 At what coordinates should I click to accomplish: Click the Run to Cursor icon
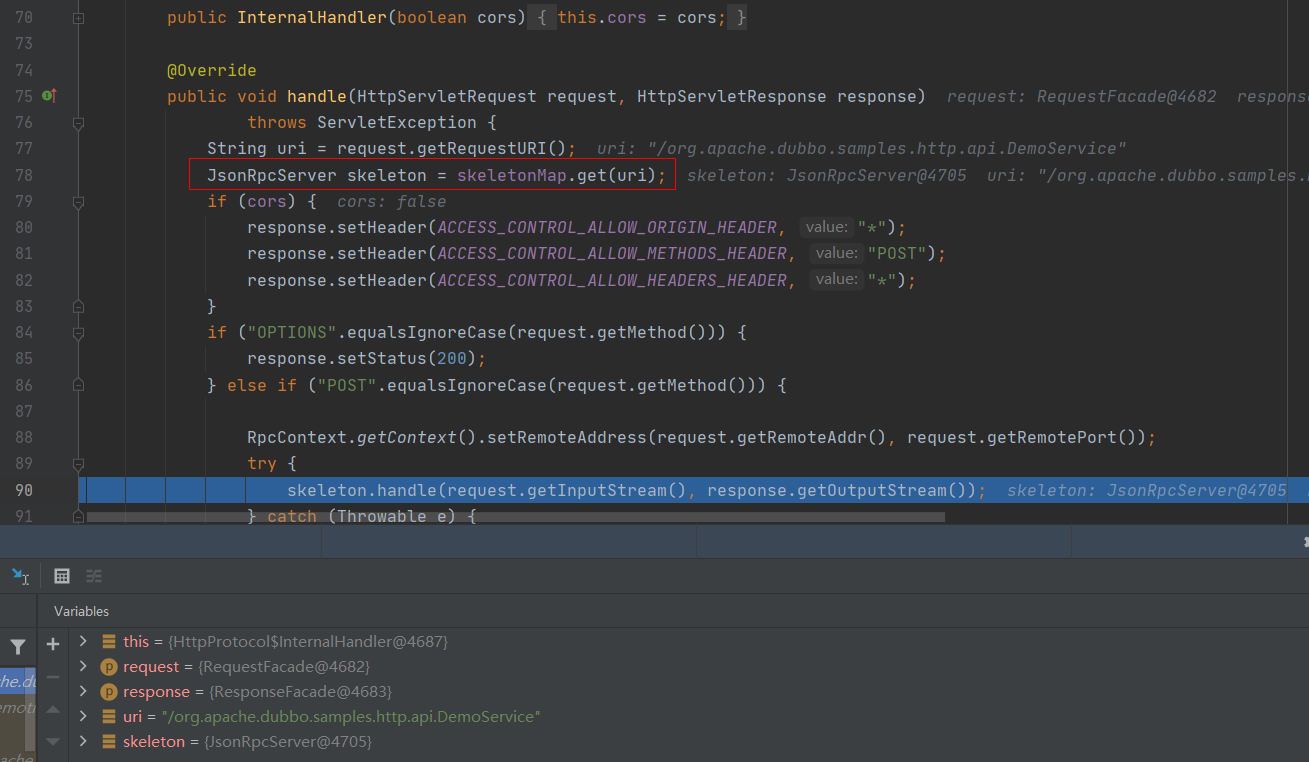[20, 576]
